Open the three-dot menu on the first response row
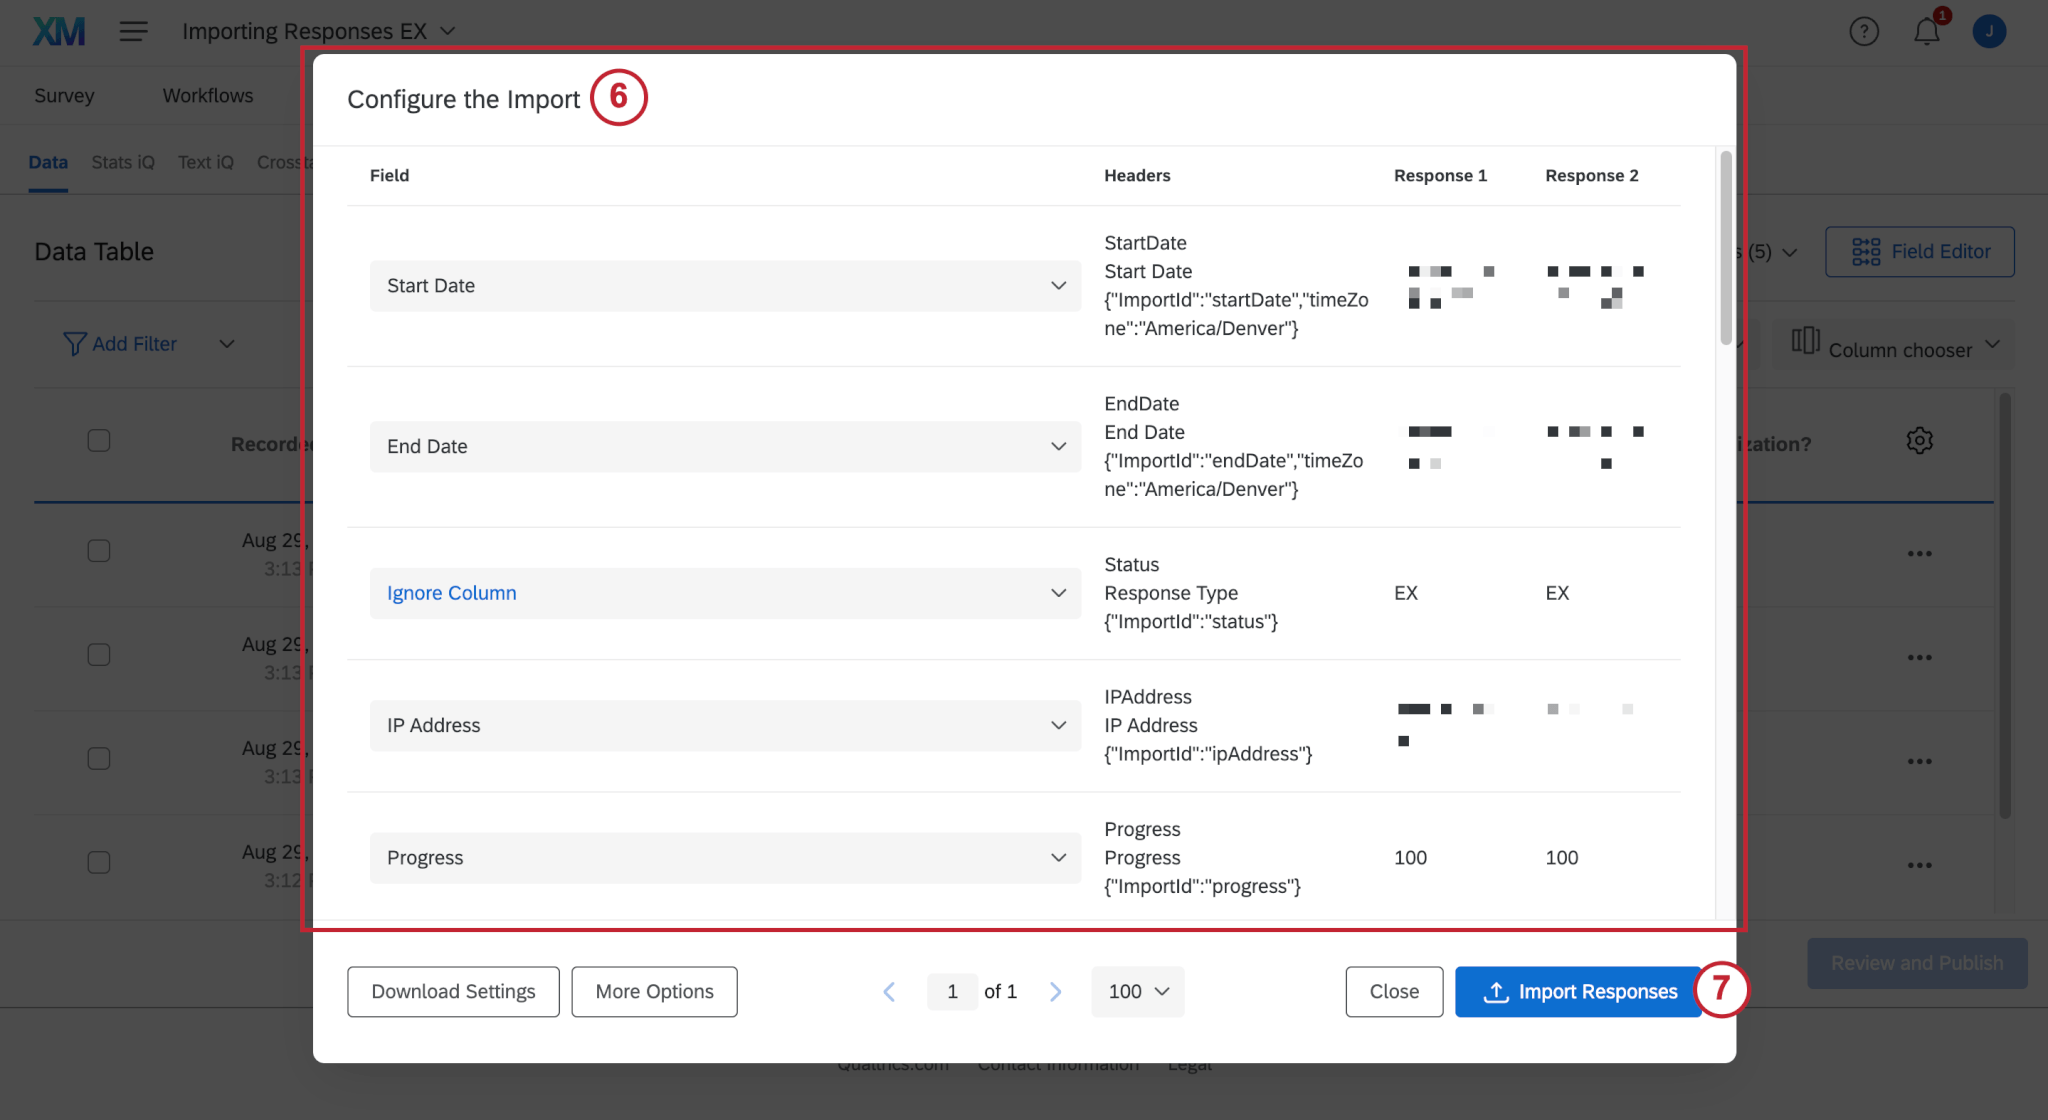This screenshot has height=1120, width=2048. [x=1920, y=552]
